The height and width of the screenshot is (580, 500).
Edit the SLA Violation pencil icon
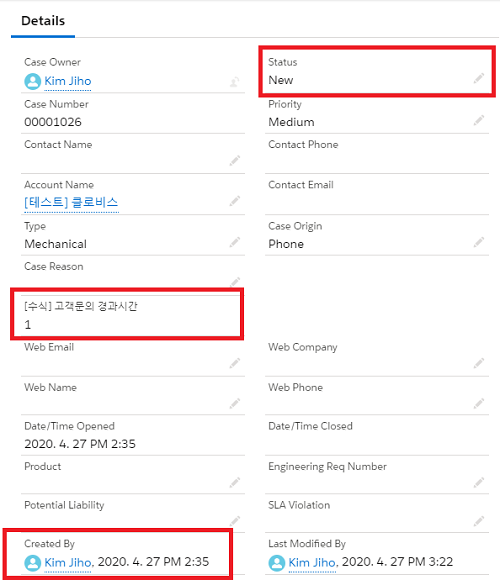click(x=479, y=521)
